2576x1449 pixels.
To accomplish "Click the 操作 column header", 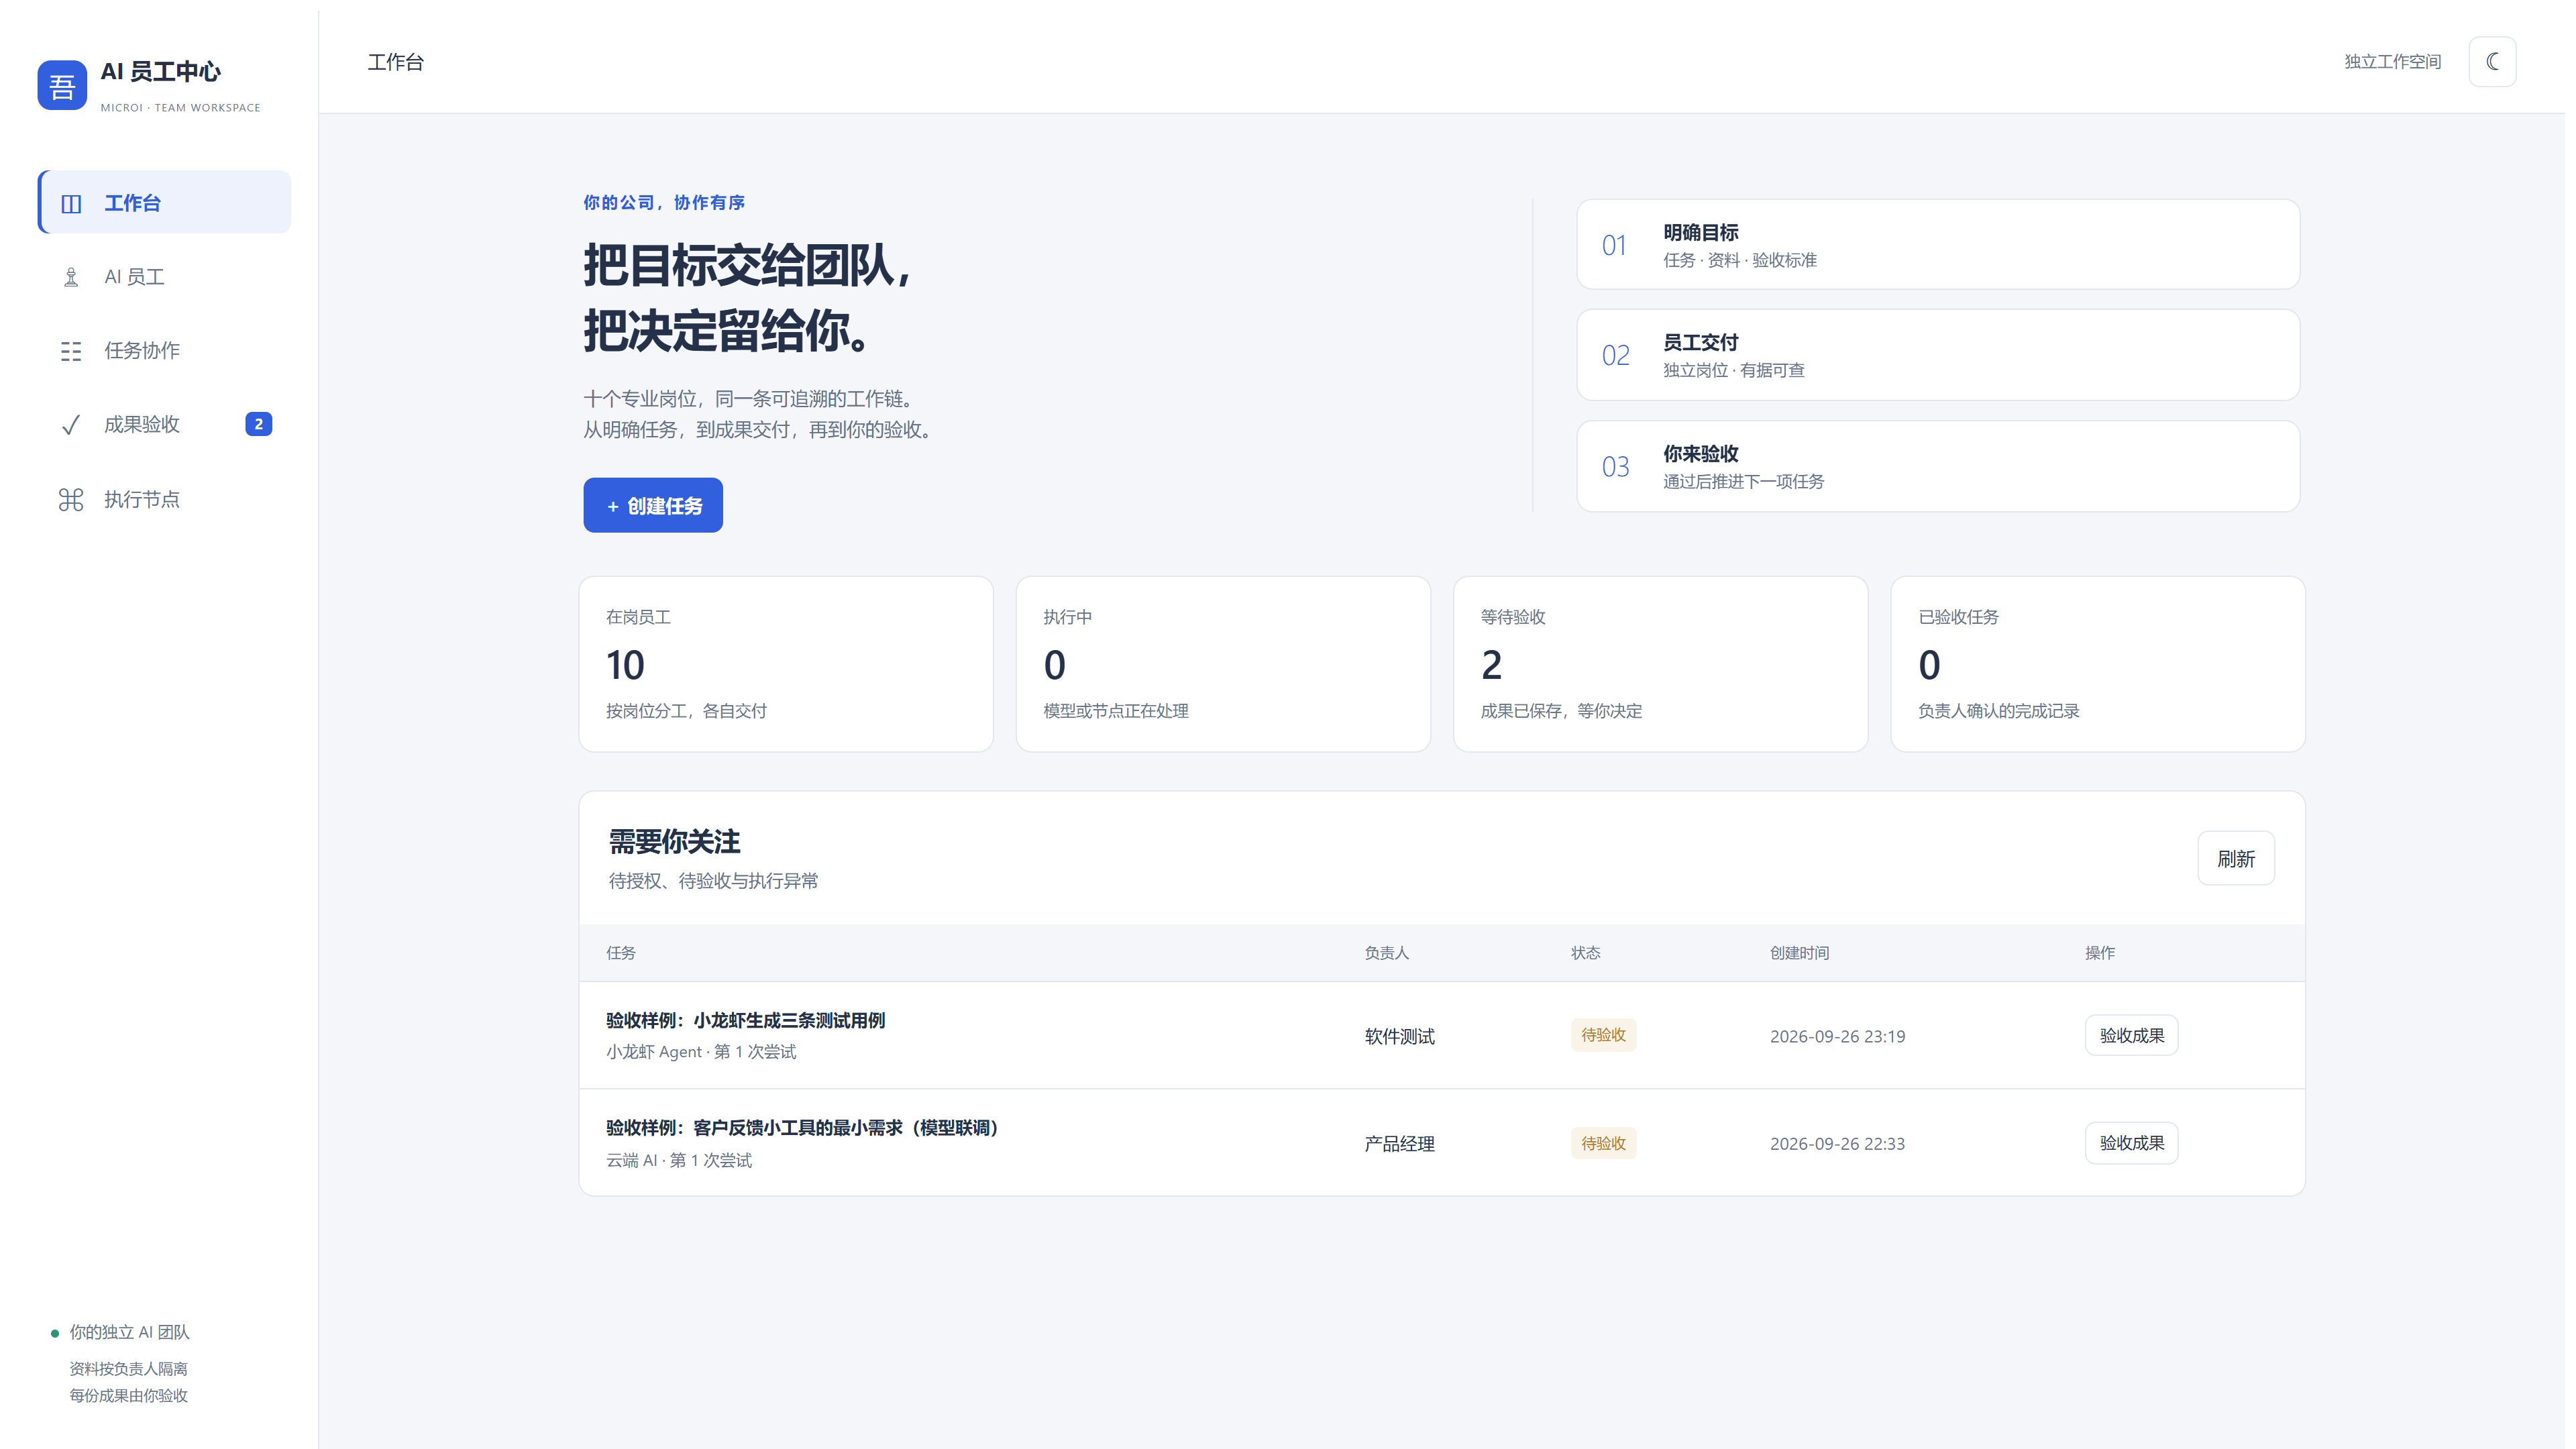I will [x=2099, y=953].
